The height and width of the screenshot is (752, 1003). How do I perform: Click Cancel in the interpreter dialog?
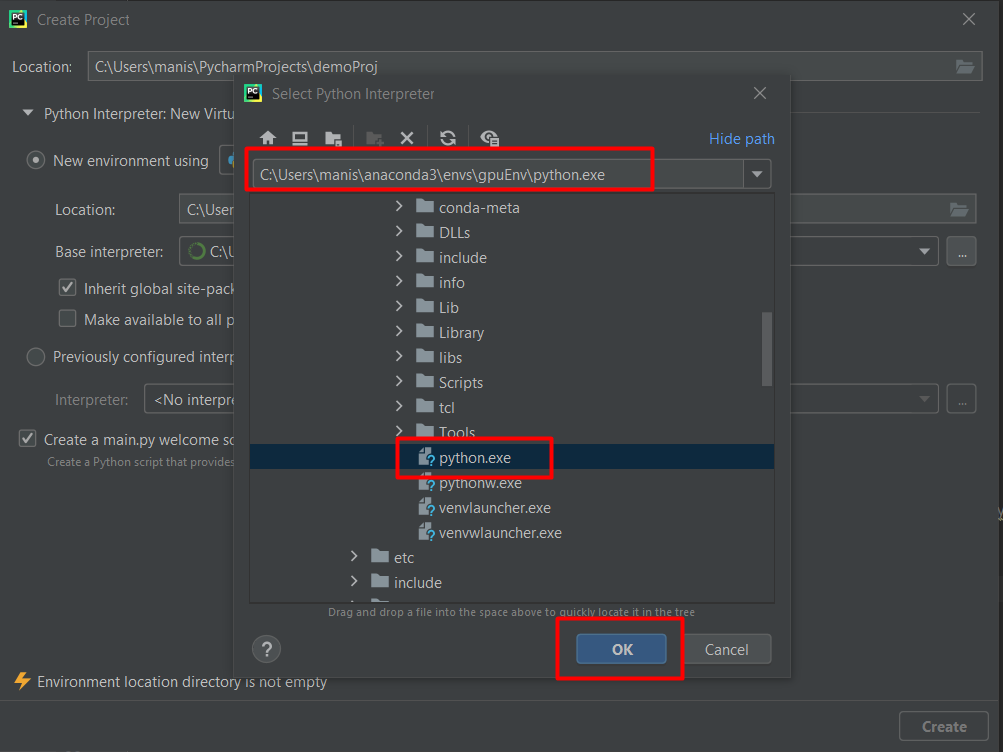(727, 649)
